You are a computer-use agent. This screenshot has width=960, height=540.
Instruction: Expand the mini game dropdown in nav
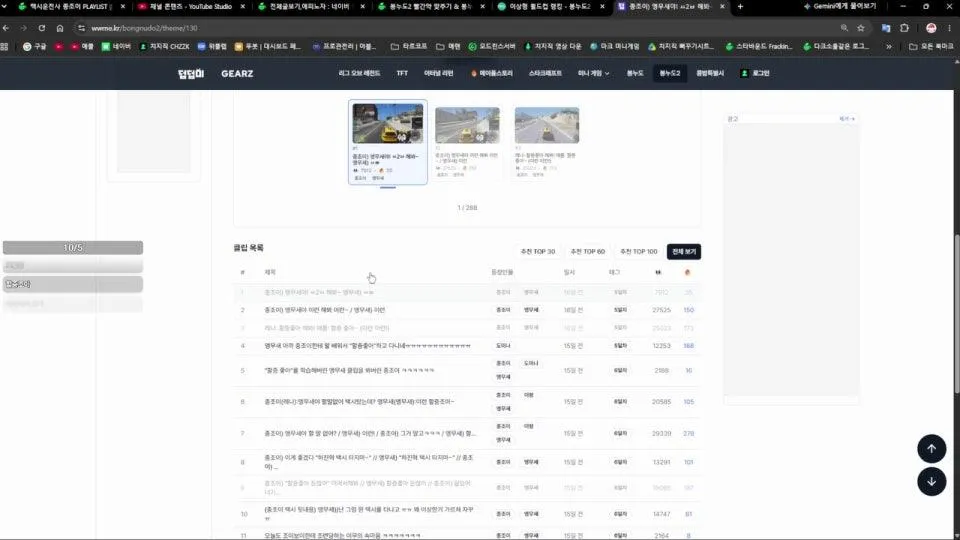[x=593, y=73]
